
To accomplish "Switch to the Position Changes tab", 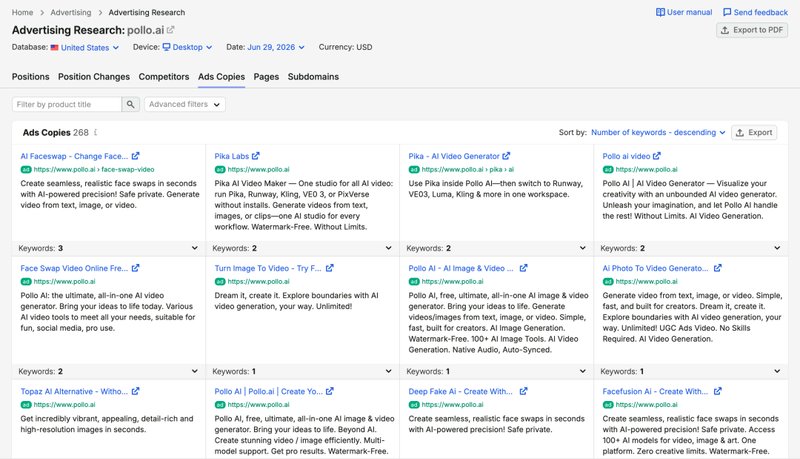I will click(x=94, y=77).
